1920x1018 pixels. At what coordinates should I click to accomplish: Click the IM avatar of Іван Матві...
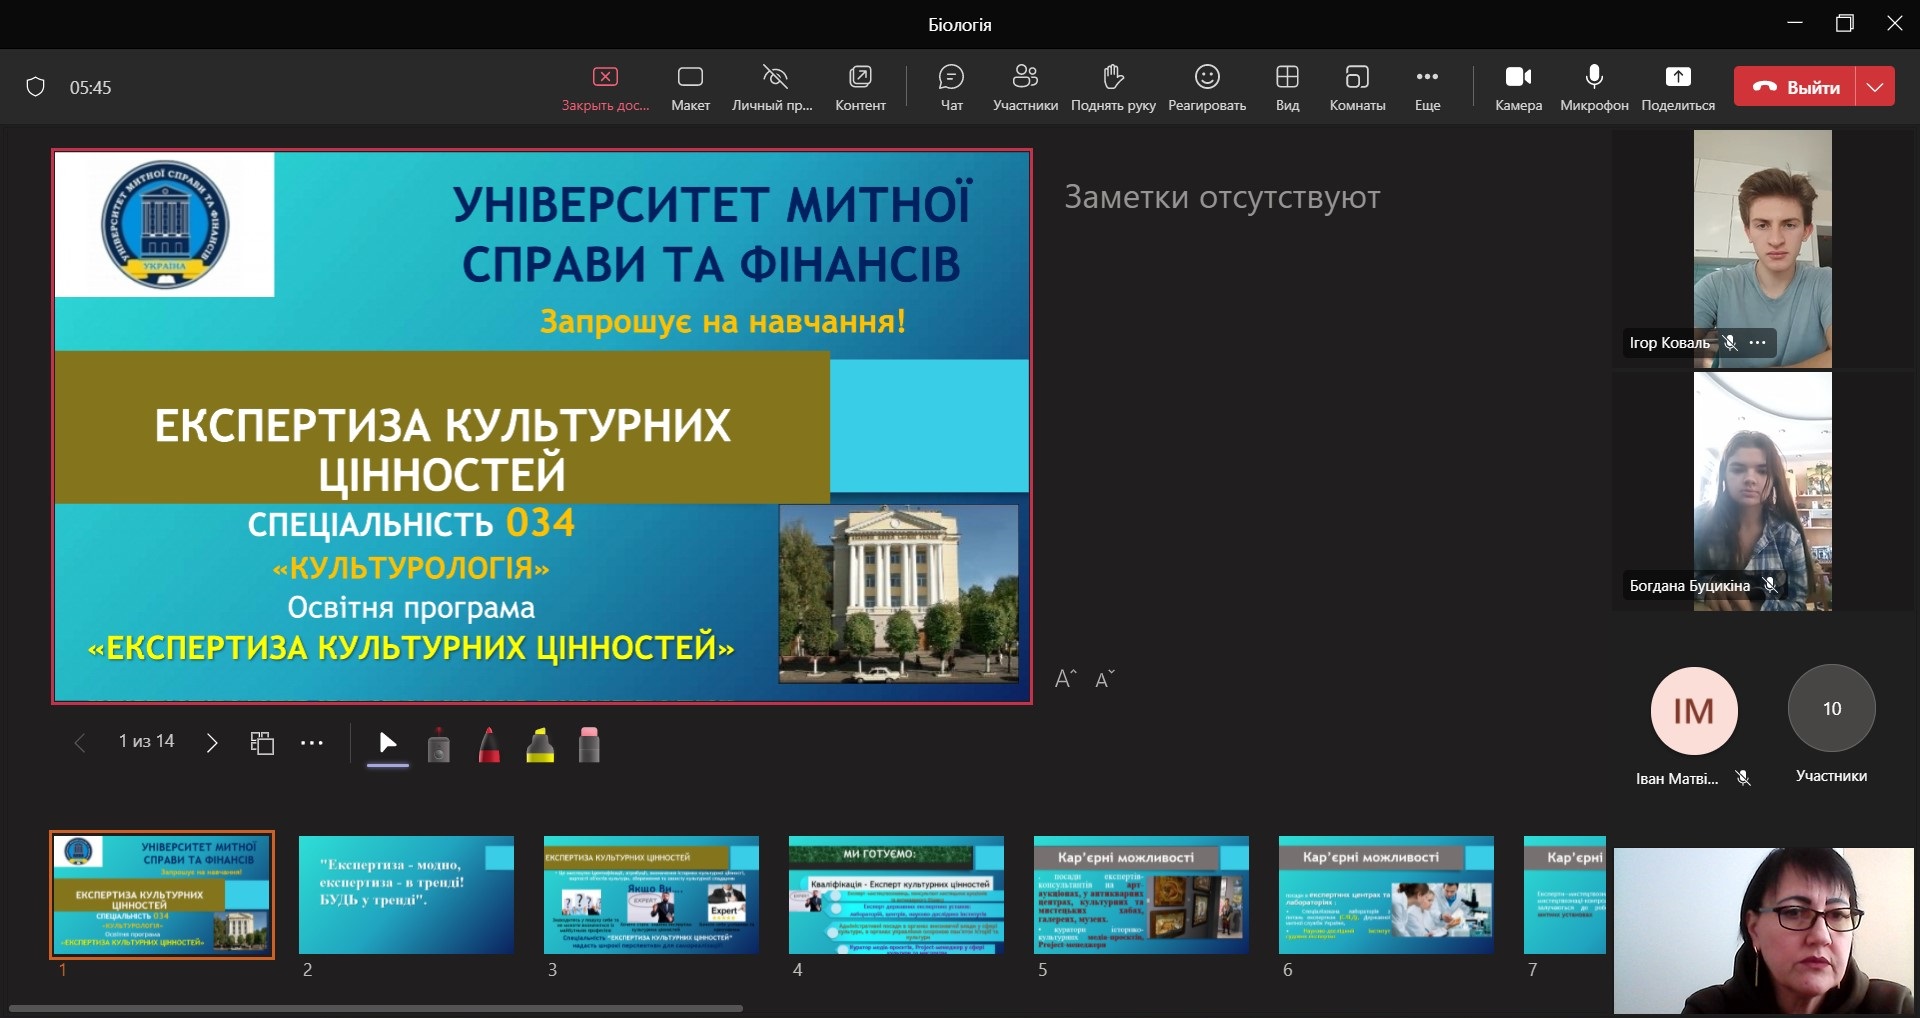pos(1694,710)
